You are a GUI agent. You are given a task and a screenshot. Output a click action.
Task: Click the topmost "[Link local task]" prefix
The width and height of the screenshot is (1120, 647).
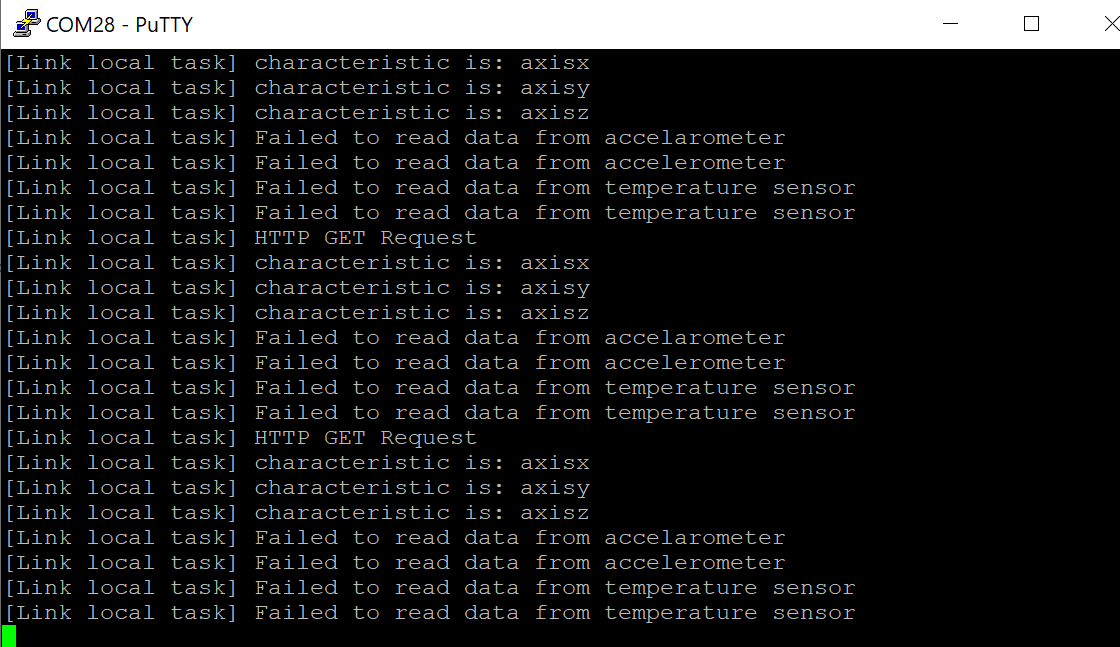tap(121, 63)
